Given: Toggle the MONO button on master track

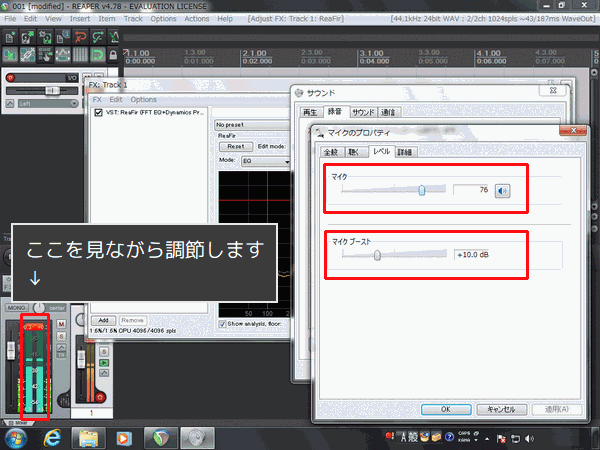Looking at the screenshot, I should coord(17,307).
